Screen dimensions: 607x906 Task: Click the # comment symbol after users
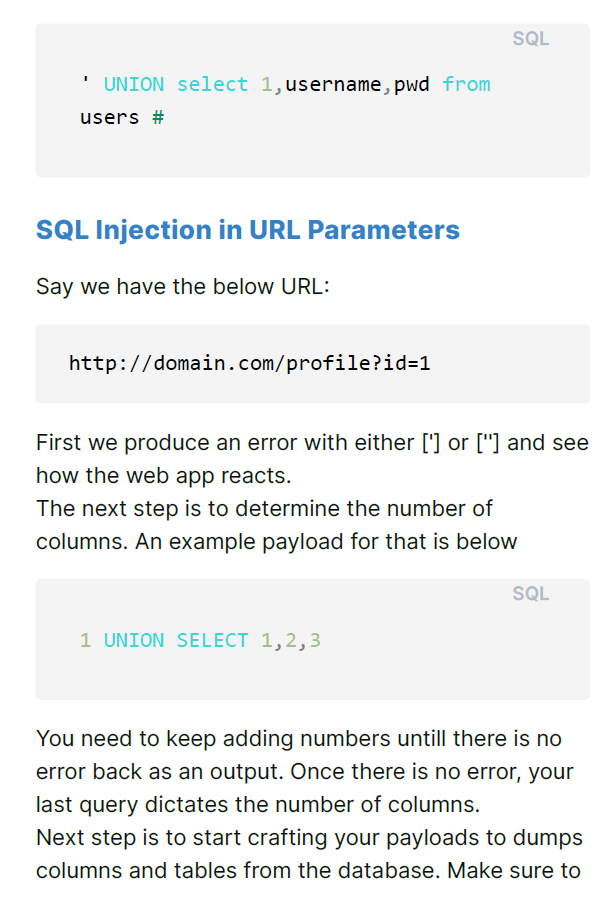tap(158, 117)
